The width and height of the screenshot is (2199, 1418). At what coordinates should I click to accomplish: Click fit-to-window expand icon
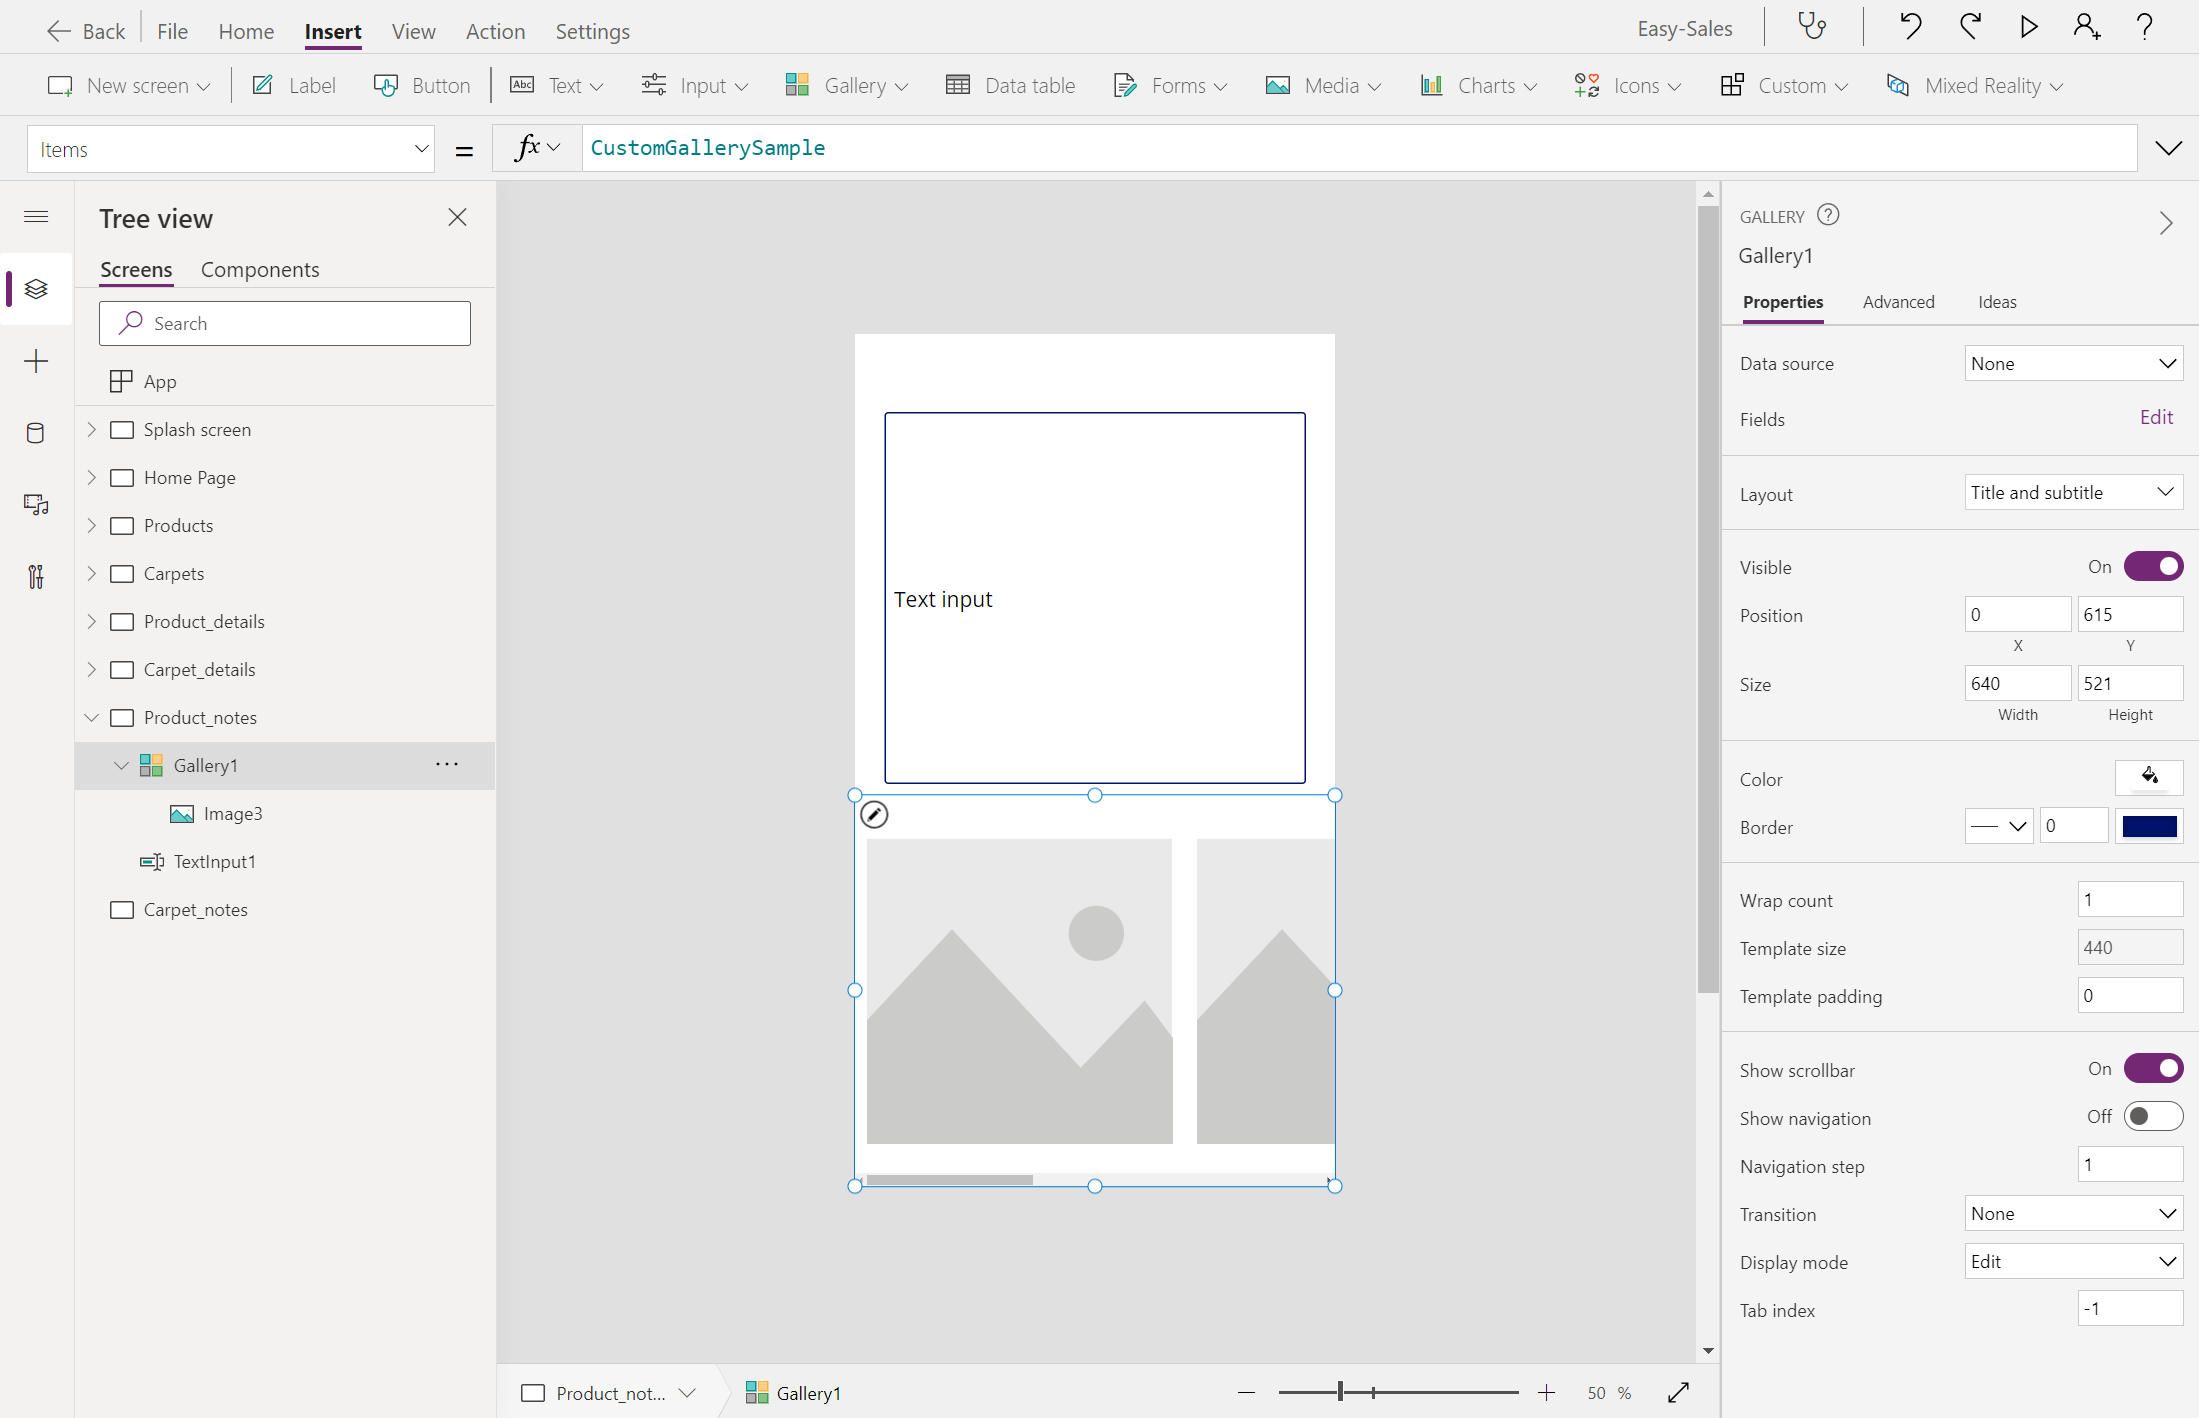coord(1679,1393)
